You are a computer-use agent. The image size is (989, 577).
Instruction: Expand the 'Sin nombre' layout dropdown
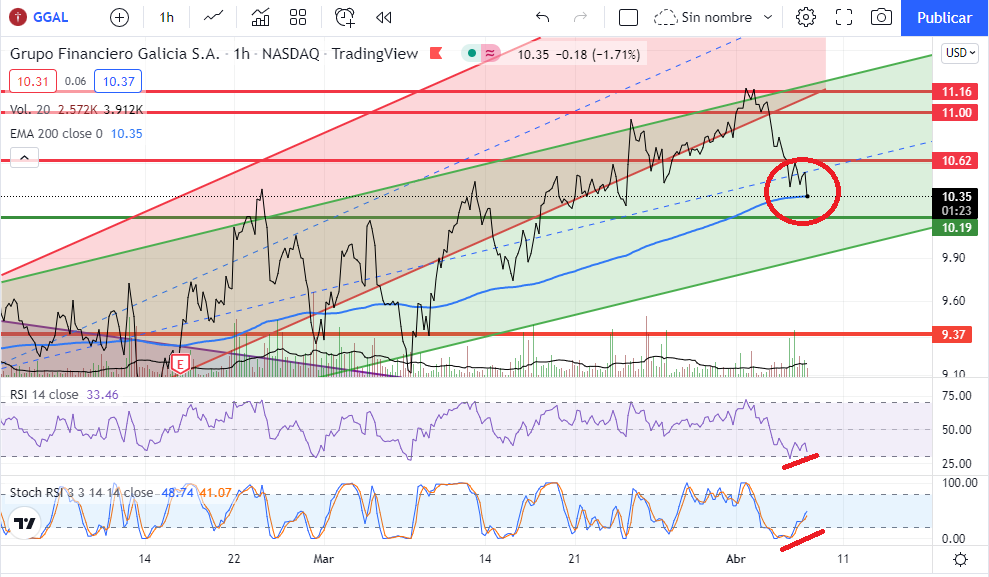(x=767, y=17)
